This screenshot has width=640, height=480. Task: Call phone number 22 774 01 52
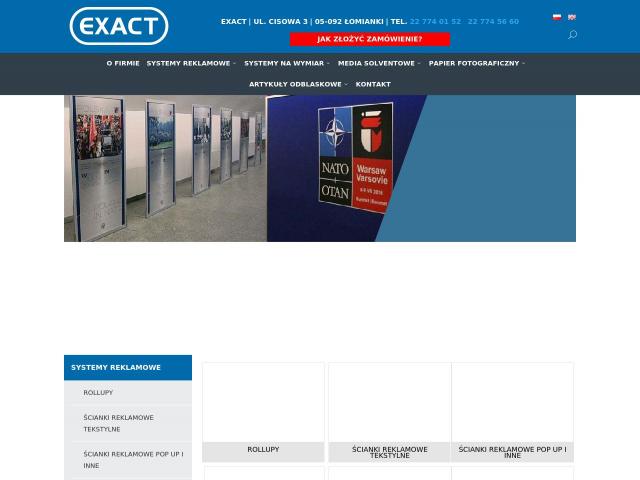[x=435, y=21]
